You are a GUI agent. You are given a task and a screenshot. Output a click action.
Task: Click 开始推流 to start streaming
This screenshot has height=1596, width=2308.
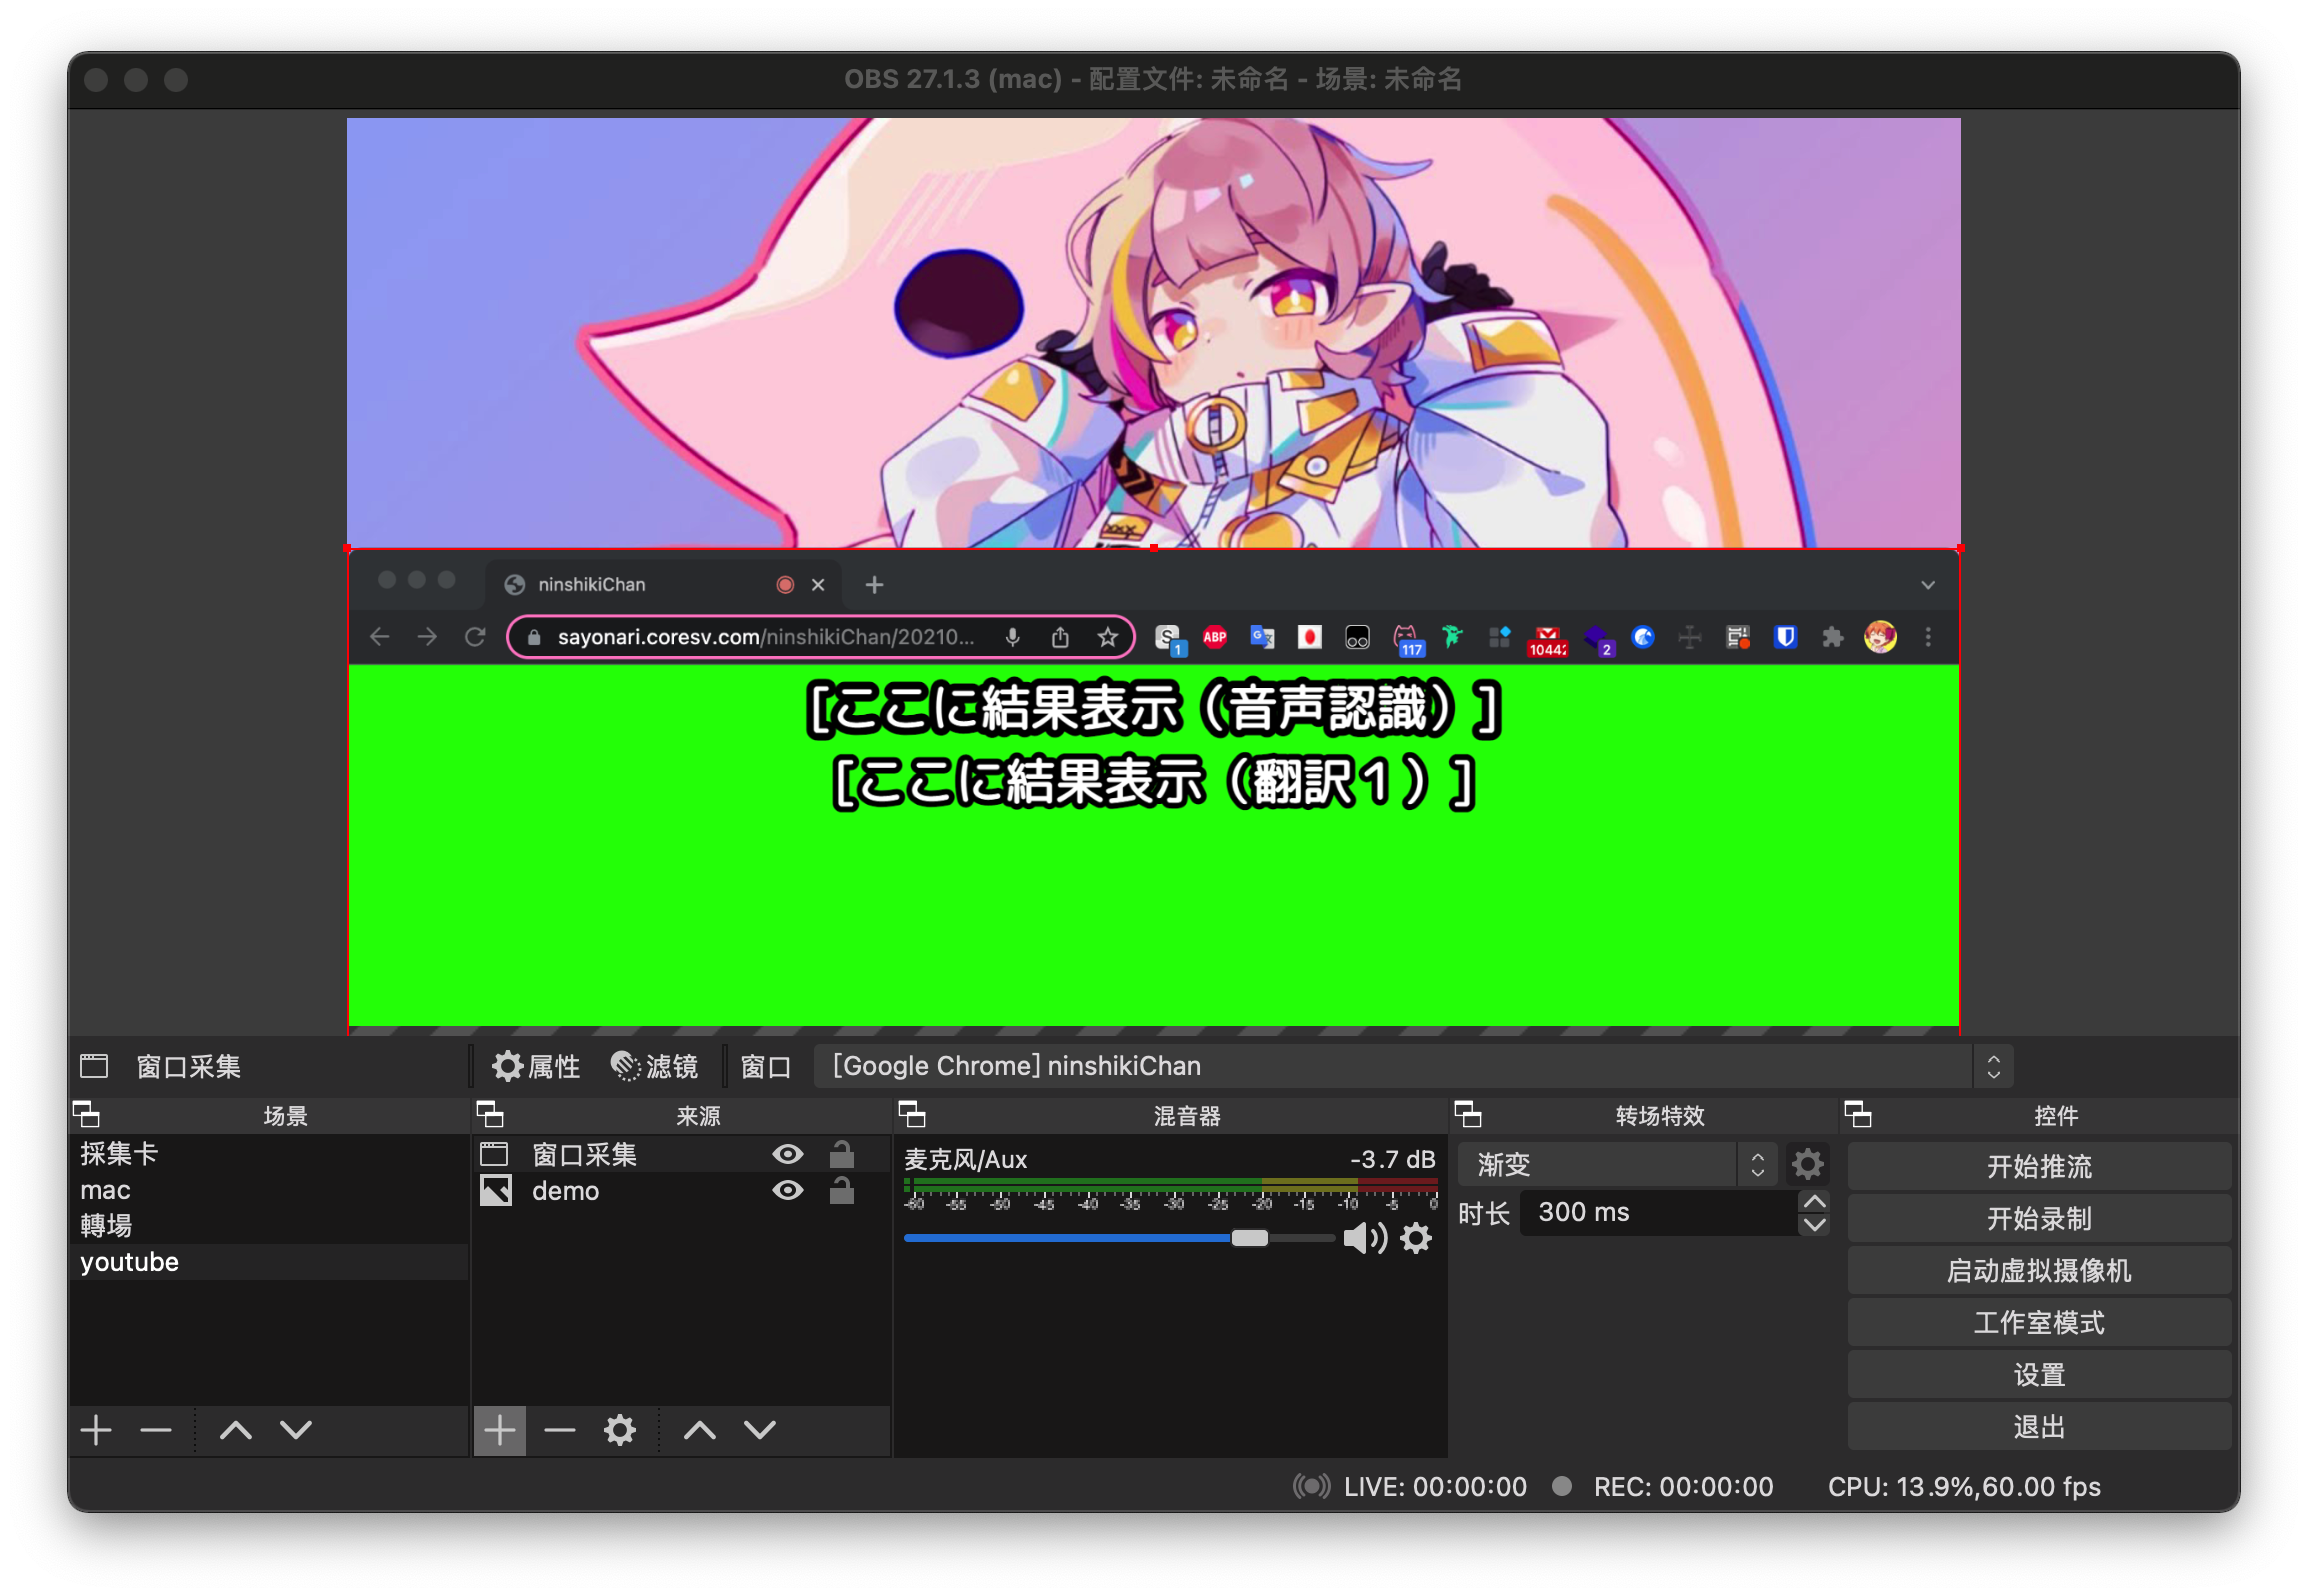click(x=2038, y=1166)
